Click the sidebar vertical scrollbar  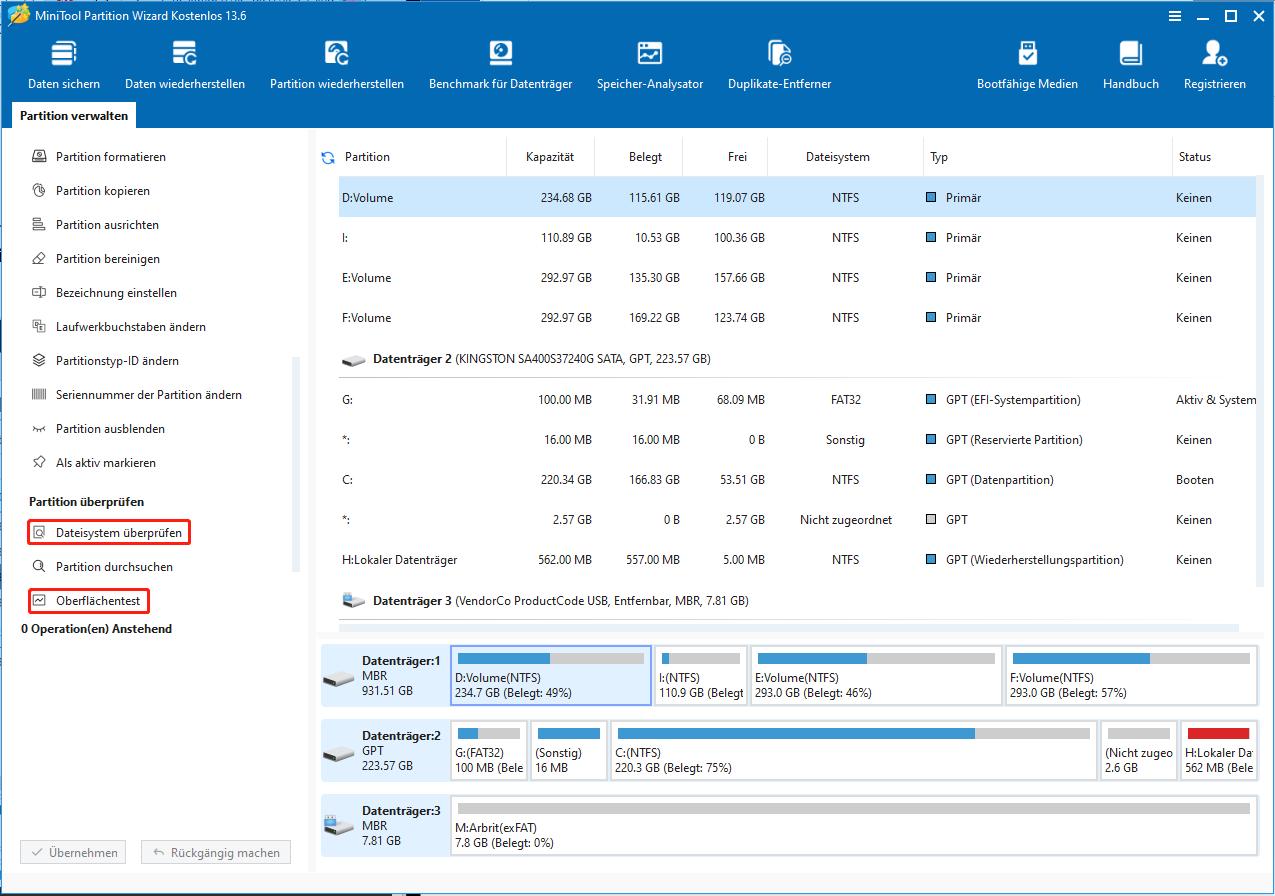(x=295, y=464)
